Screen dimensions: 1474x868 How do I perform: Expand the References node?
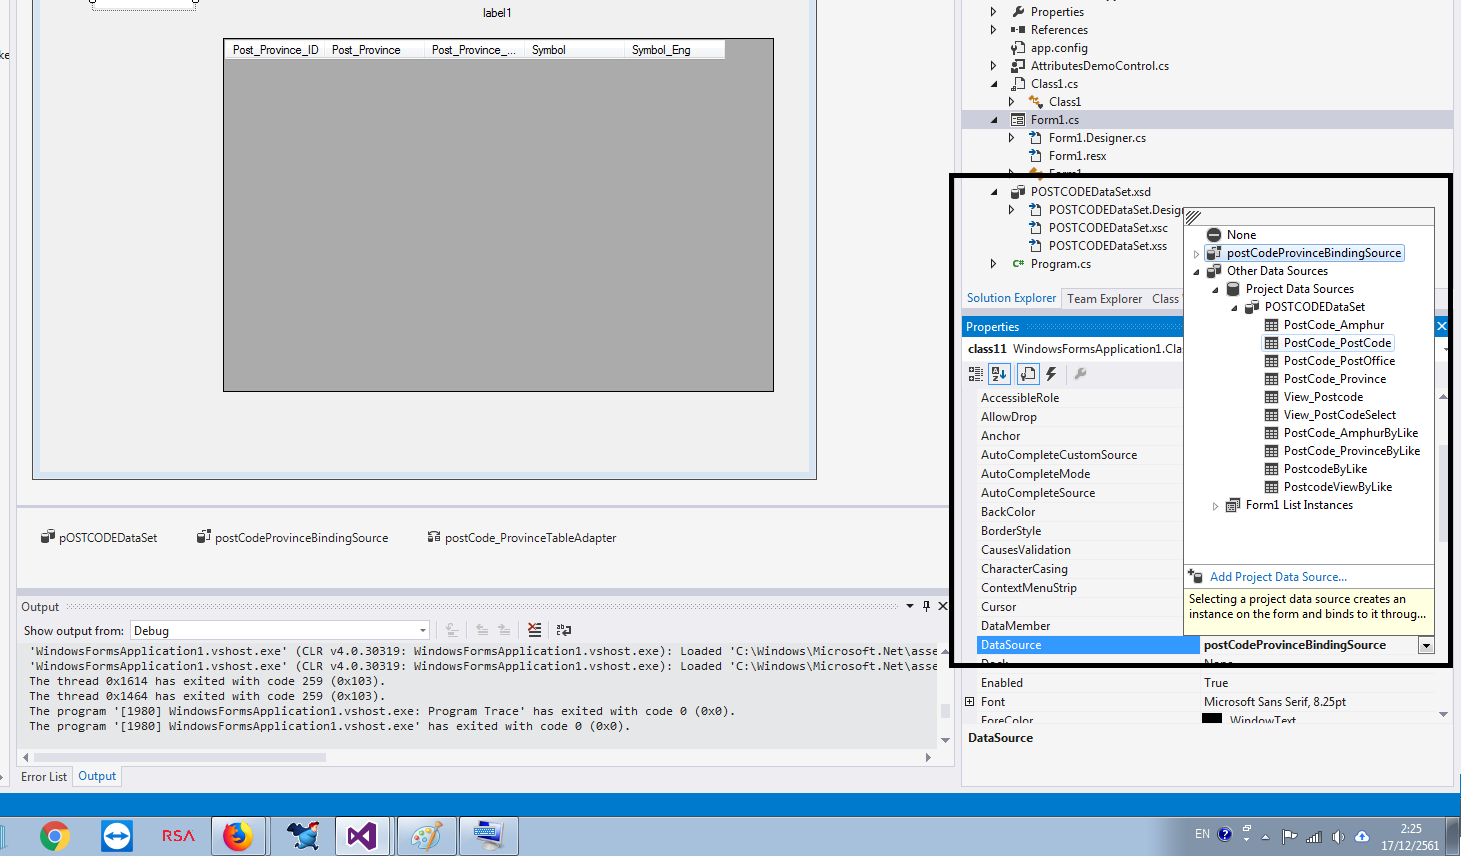click(994, 30)
